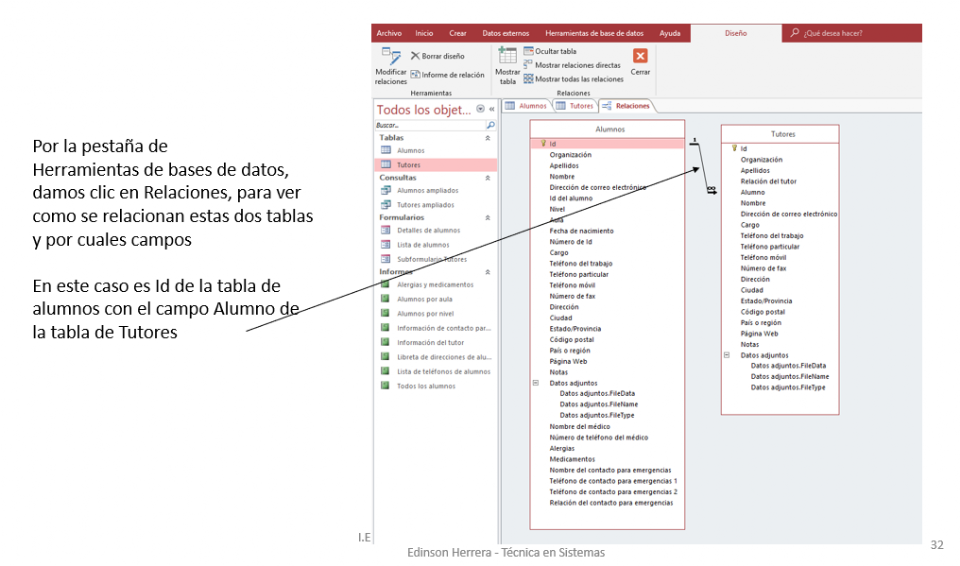Collapse Datos adjuntos in Tutores table

coord(727,354)
